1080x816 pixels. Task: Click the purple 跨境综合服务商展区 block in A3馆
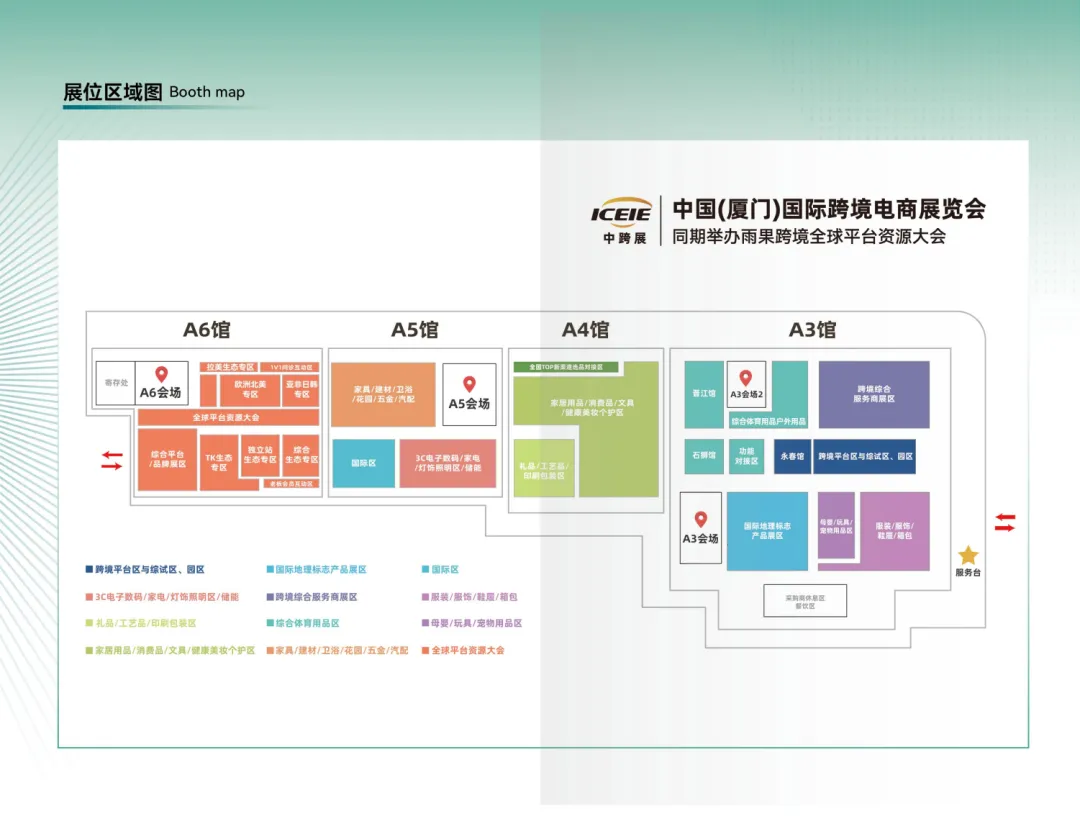[x=873, y=395]
